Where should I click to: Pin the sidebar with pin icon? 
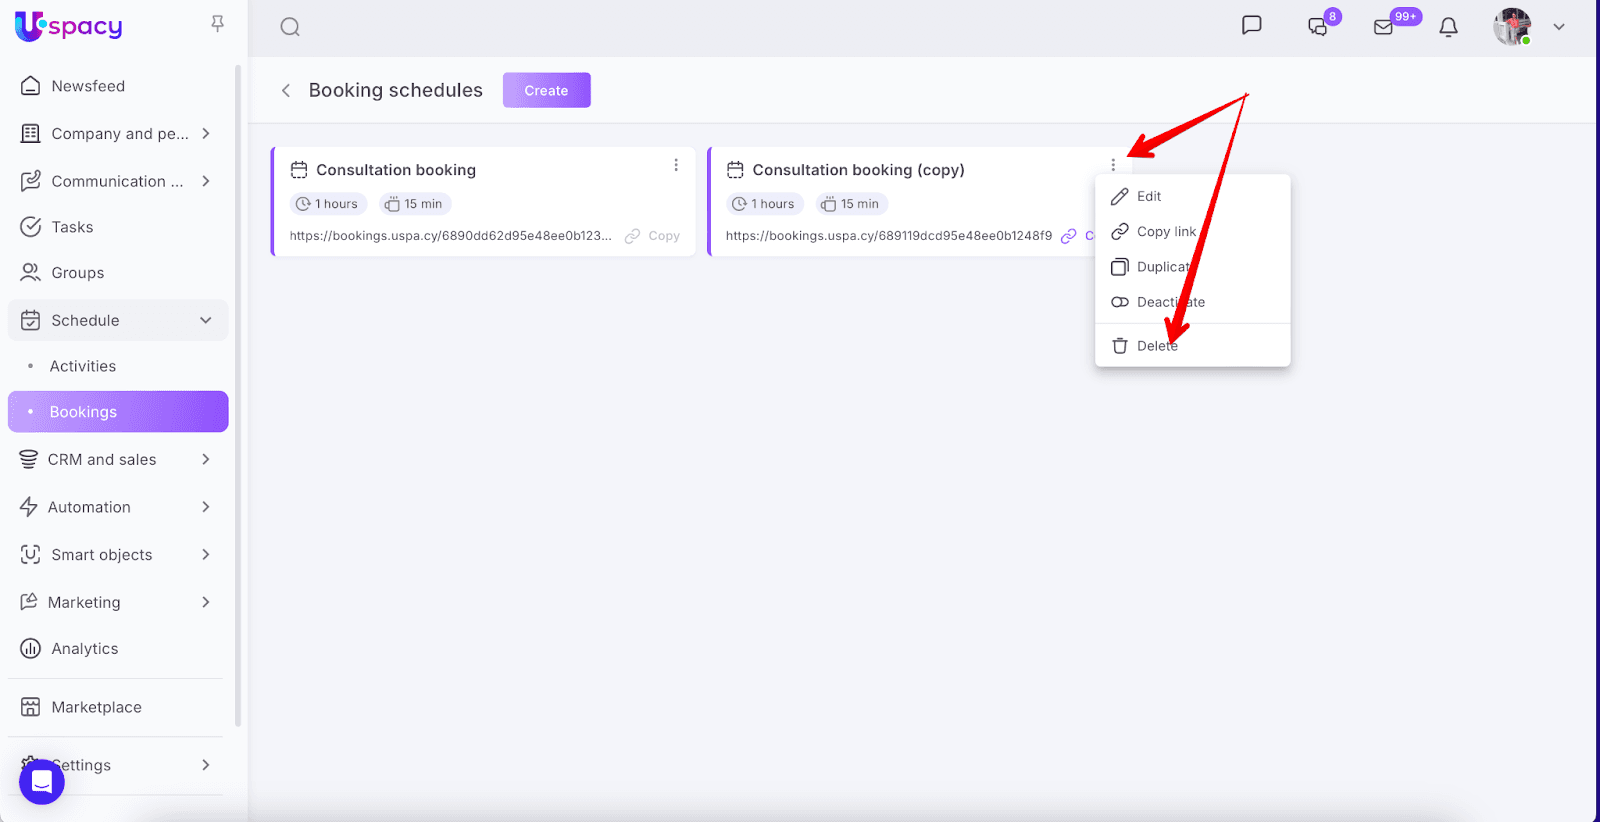pos(217,24)
